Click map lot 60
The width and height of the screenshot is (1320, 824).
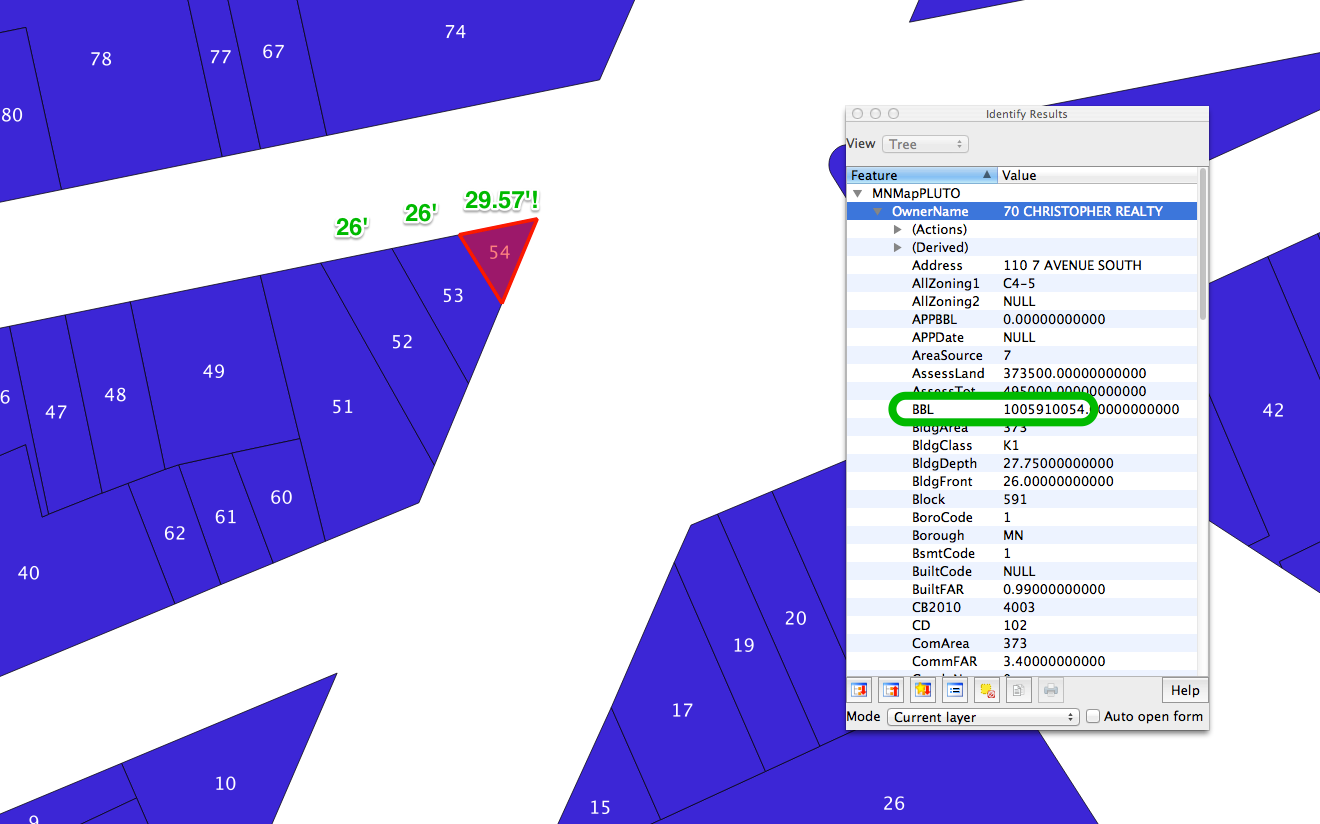click(x=282, y=497)
